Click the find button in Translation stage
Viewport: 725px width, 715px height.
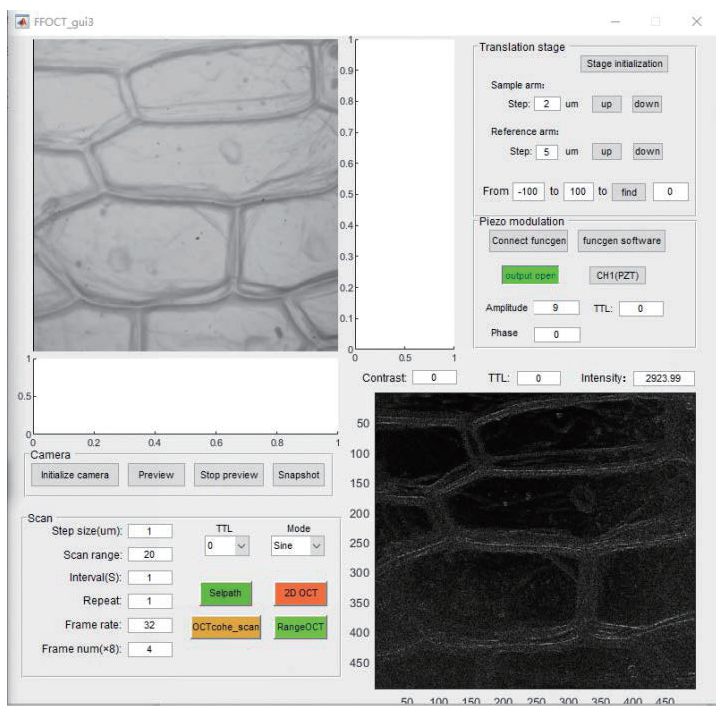point(628,192)
